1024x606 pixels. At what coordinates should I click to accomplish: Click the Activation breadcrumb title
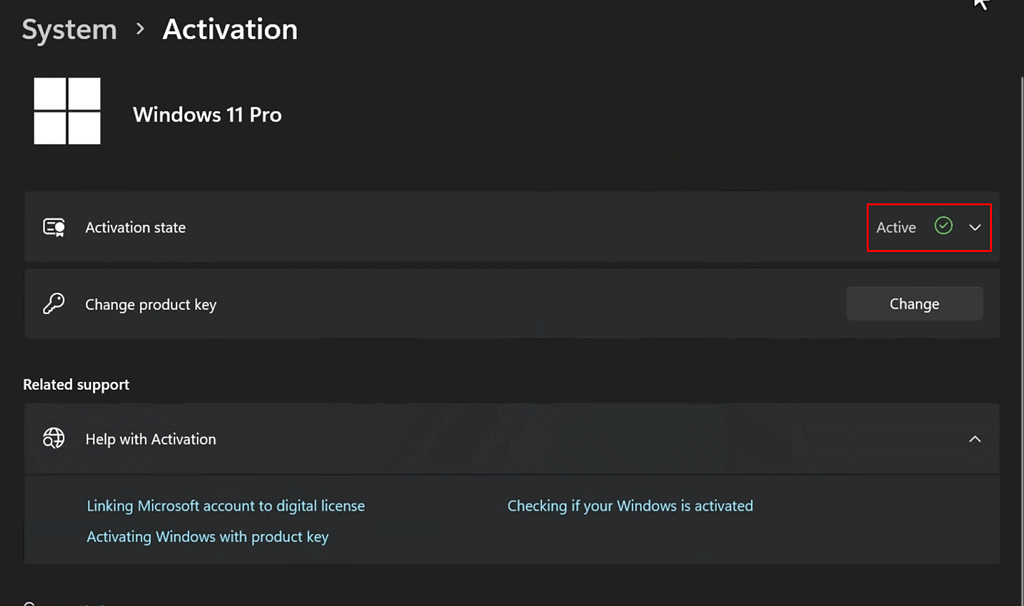click(230, 30)
